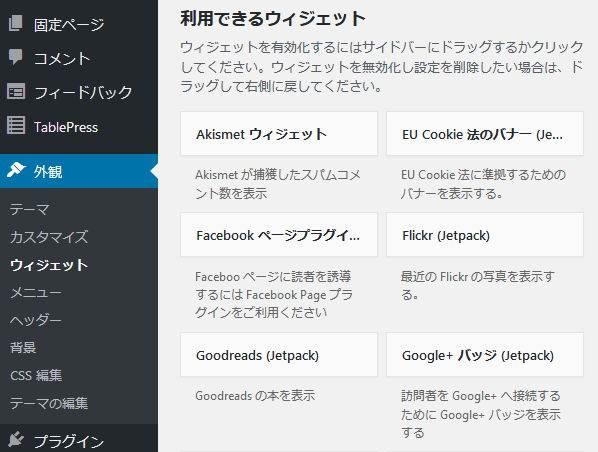Click the 固定ページ pages icon

[x=15, y=23]
